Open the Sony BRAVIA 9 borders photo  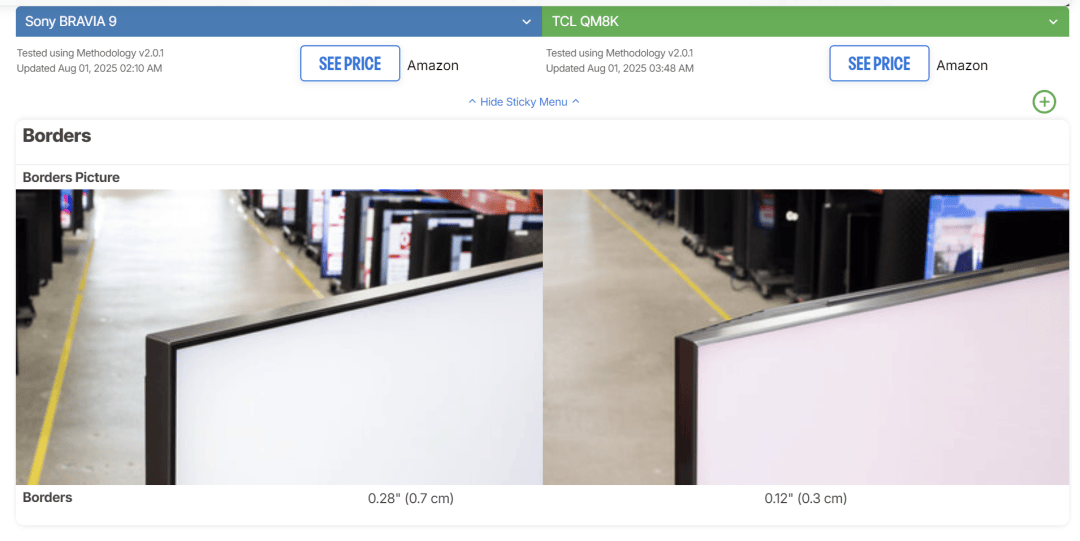pyautogui.click(x=279, y=337)
